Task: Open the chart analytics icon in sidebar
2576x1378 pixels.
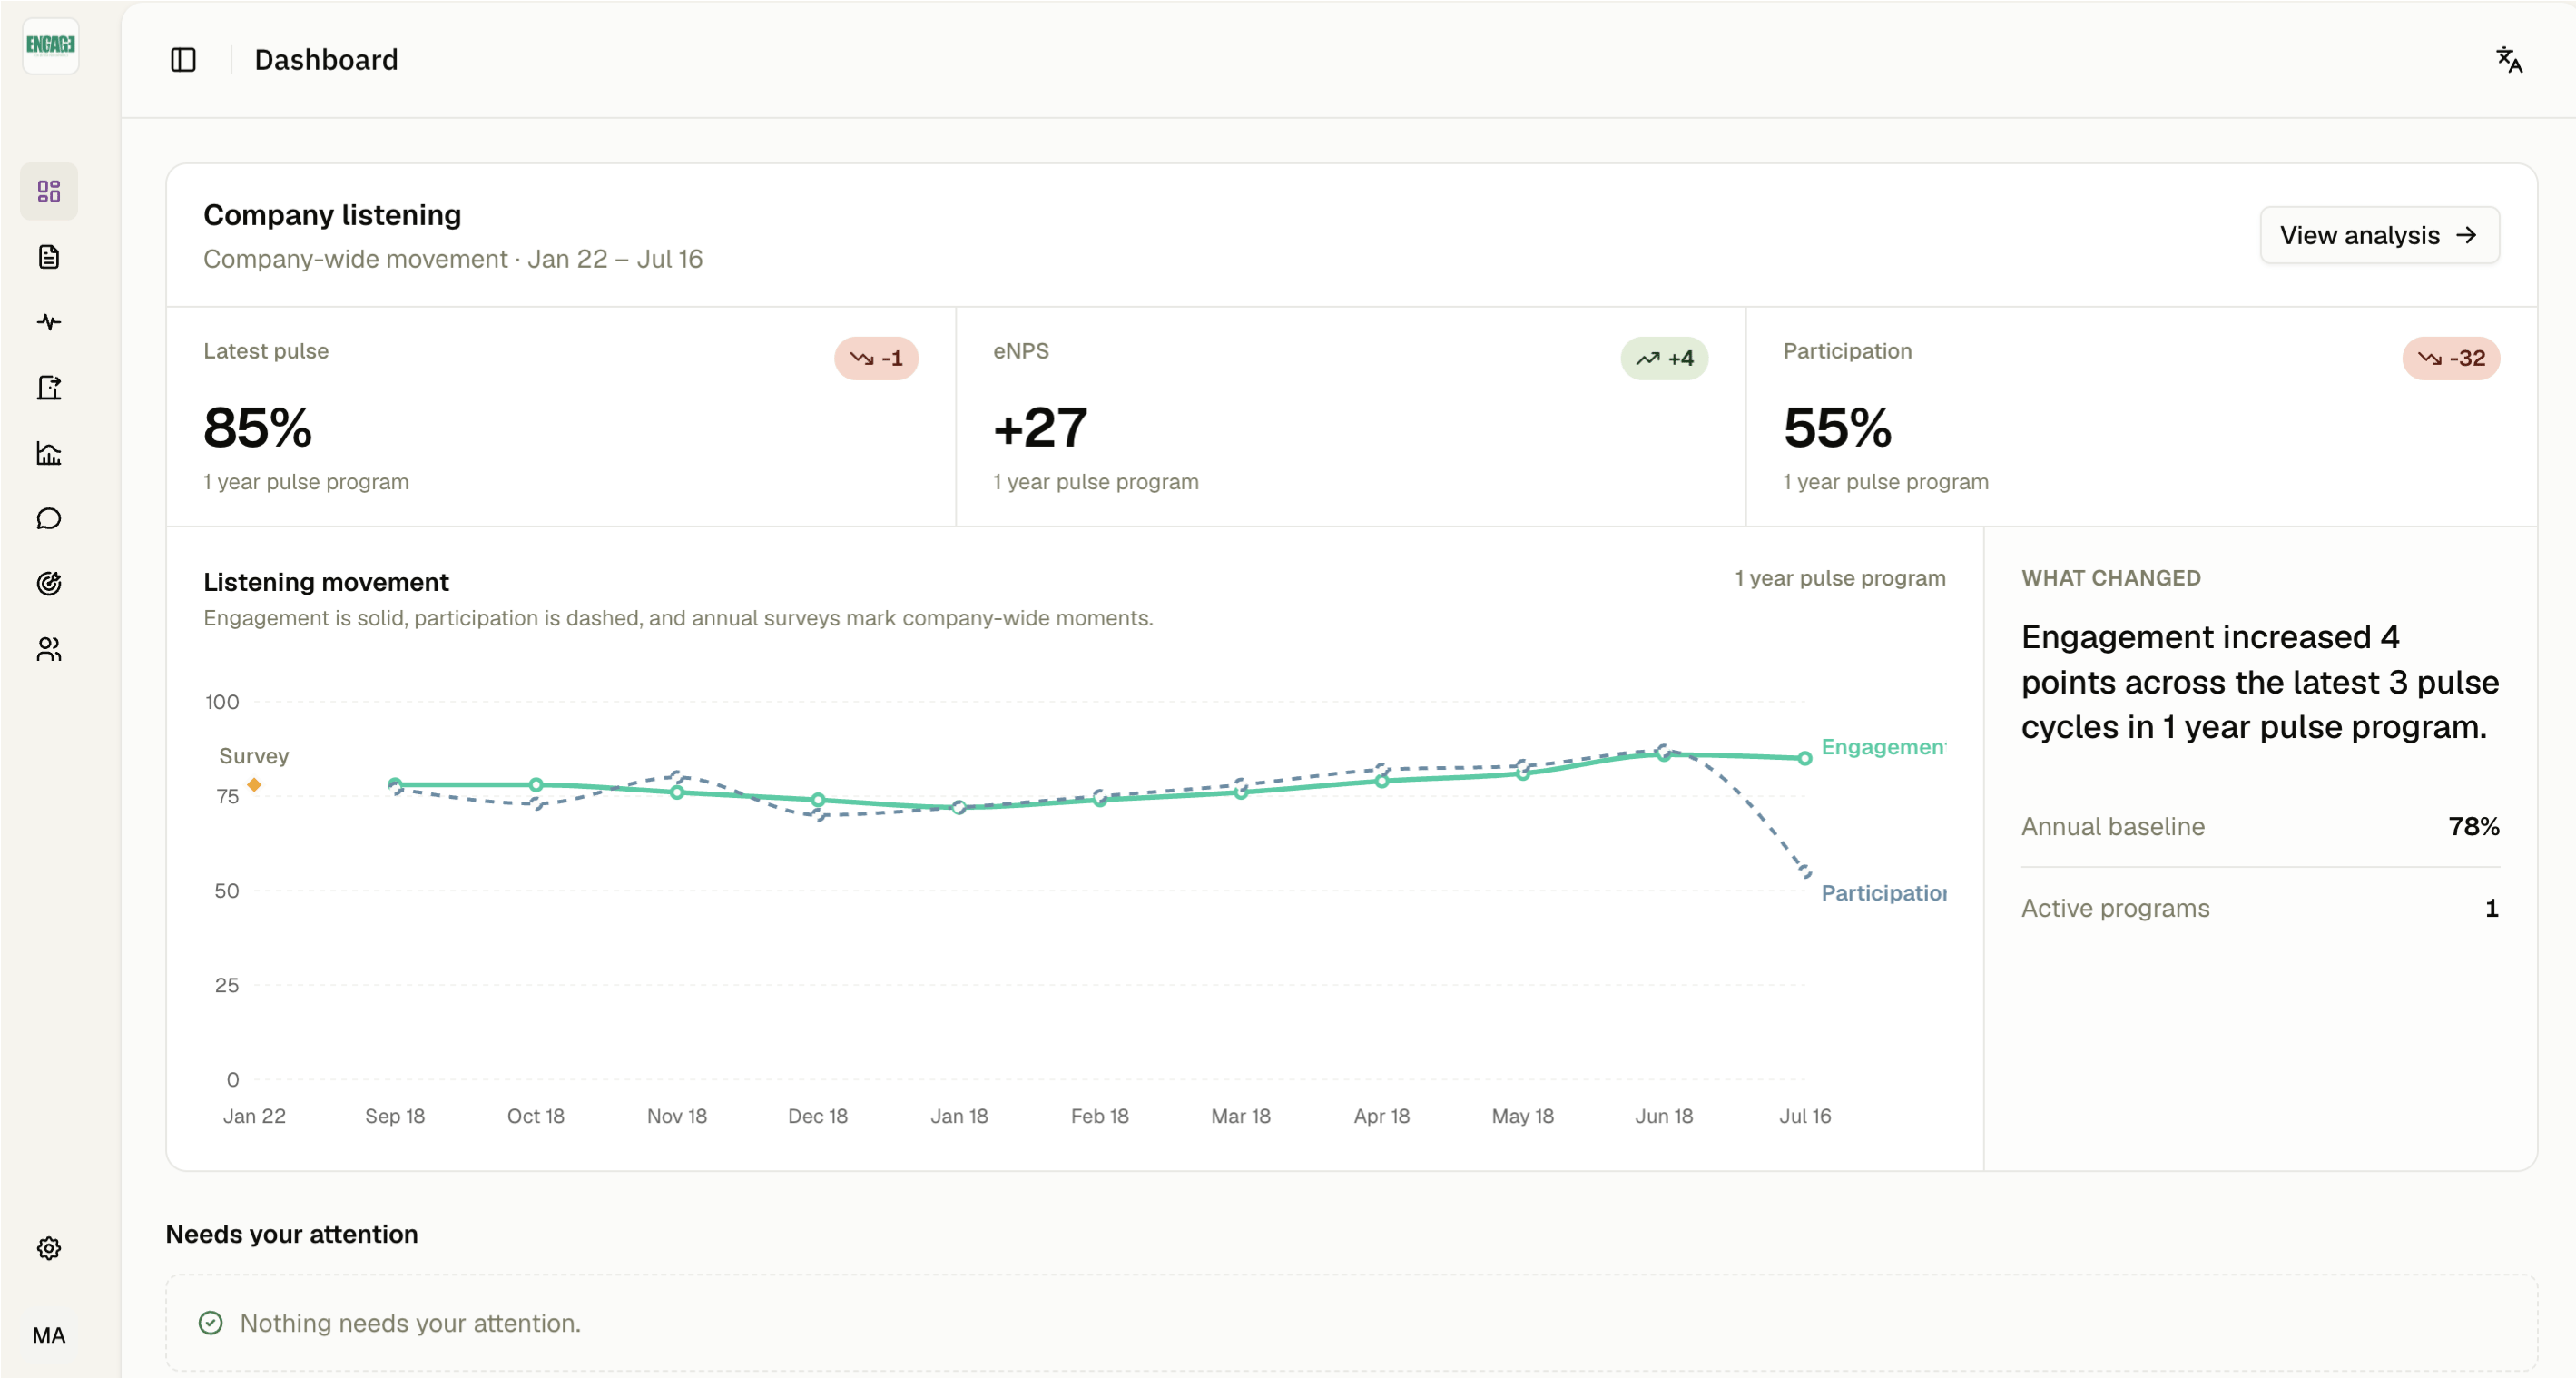Action: [x=49, y=453]
